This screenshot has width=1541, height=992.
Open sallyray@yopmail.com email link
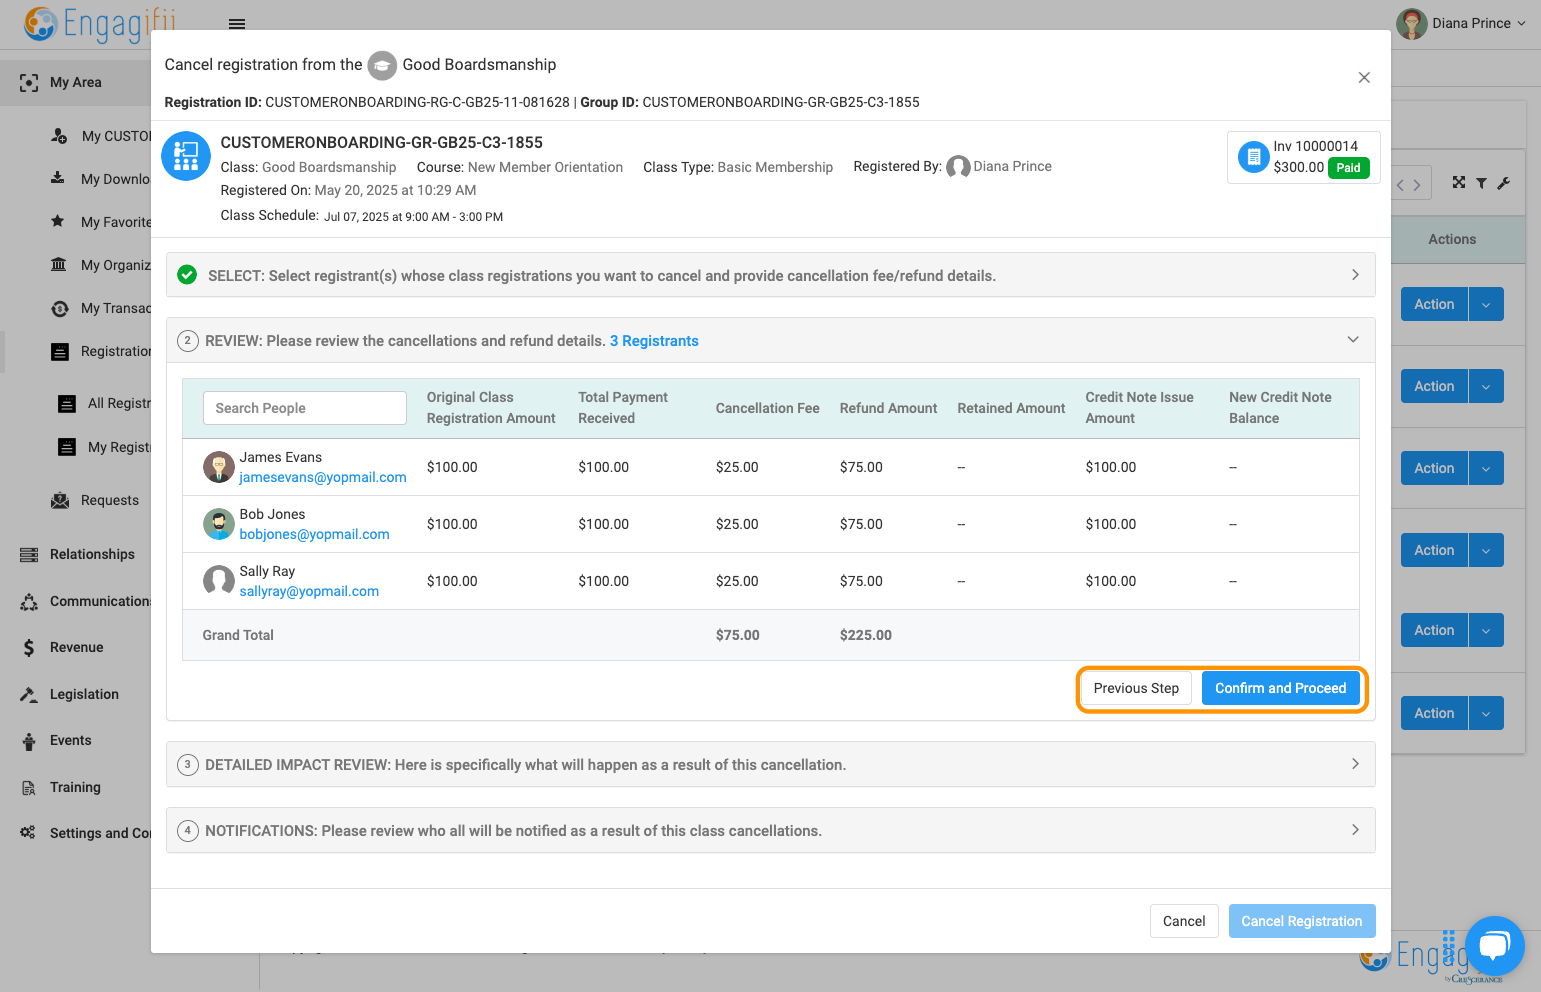coord(309,591)
